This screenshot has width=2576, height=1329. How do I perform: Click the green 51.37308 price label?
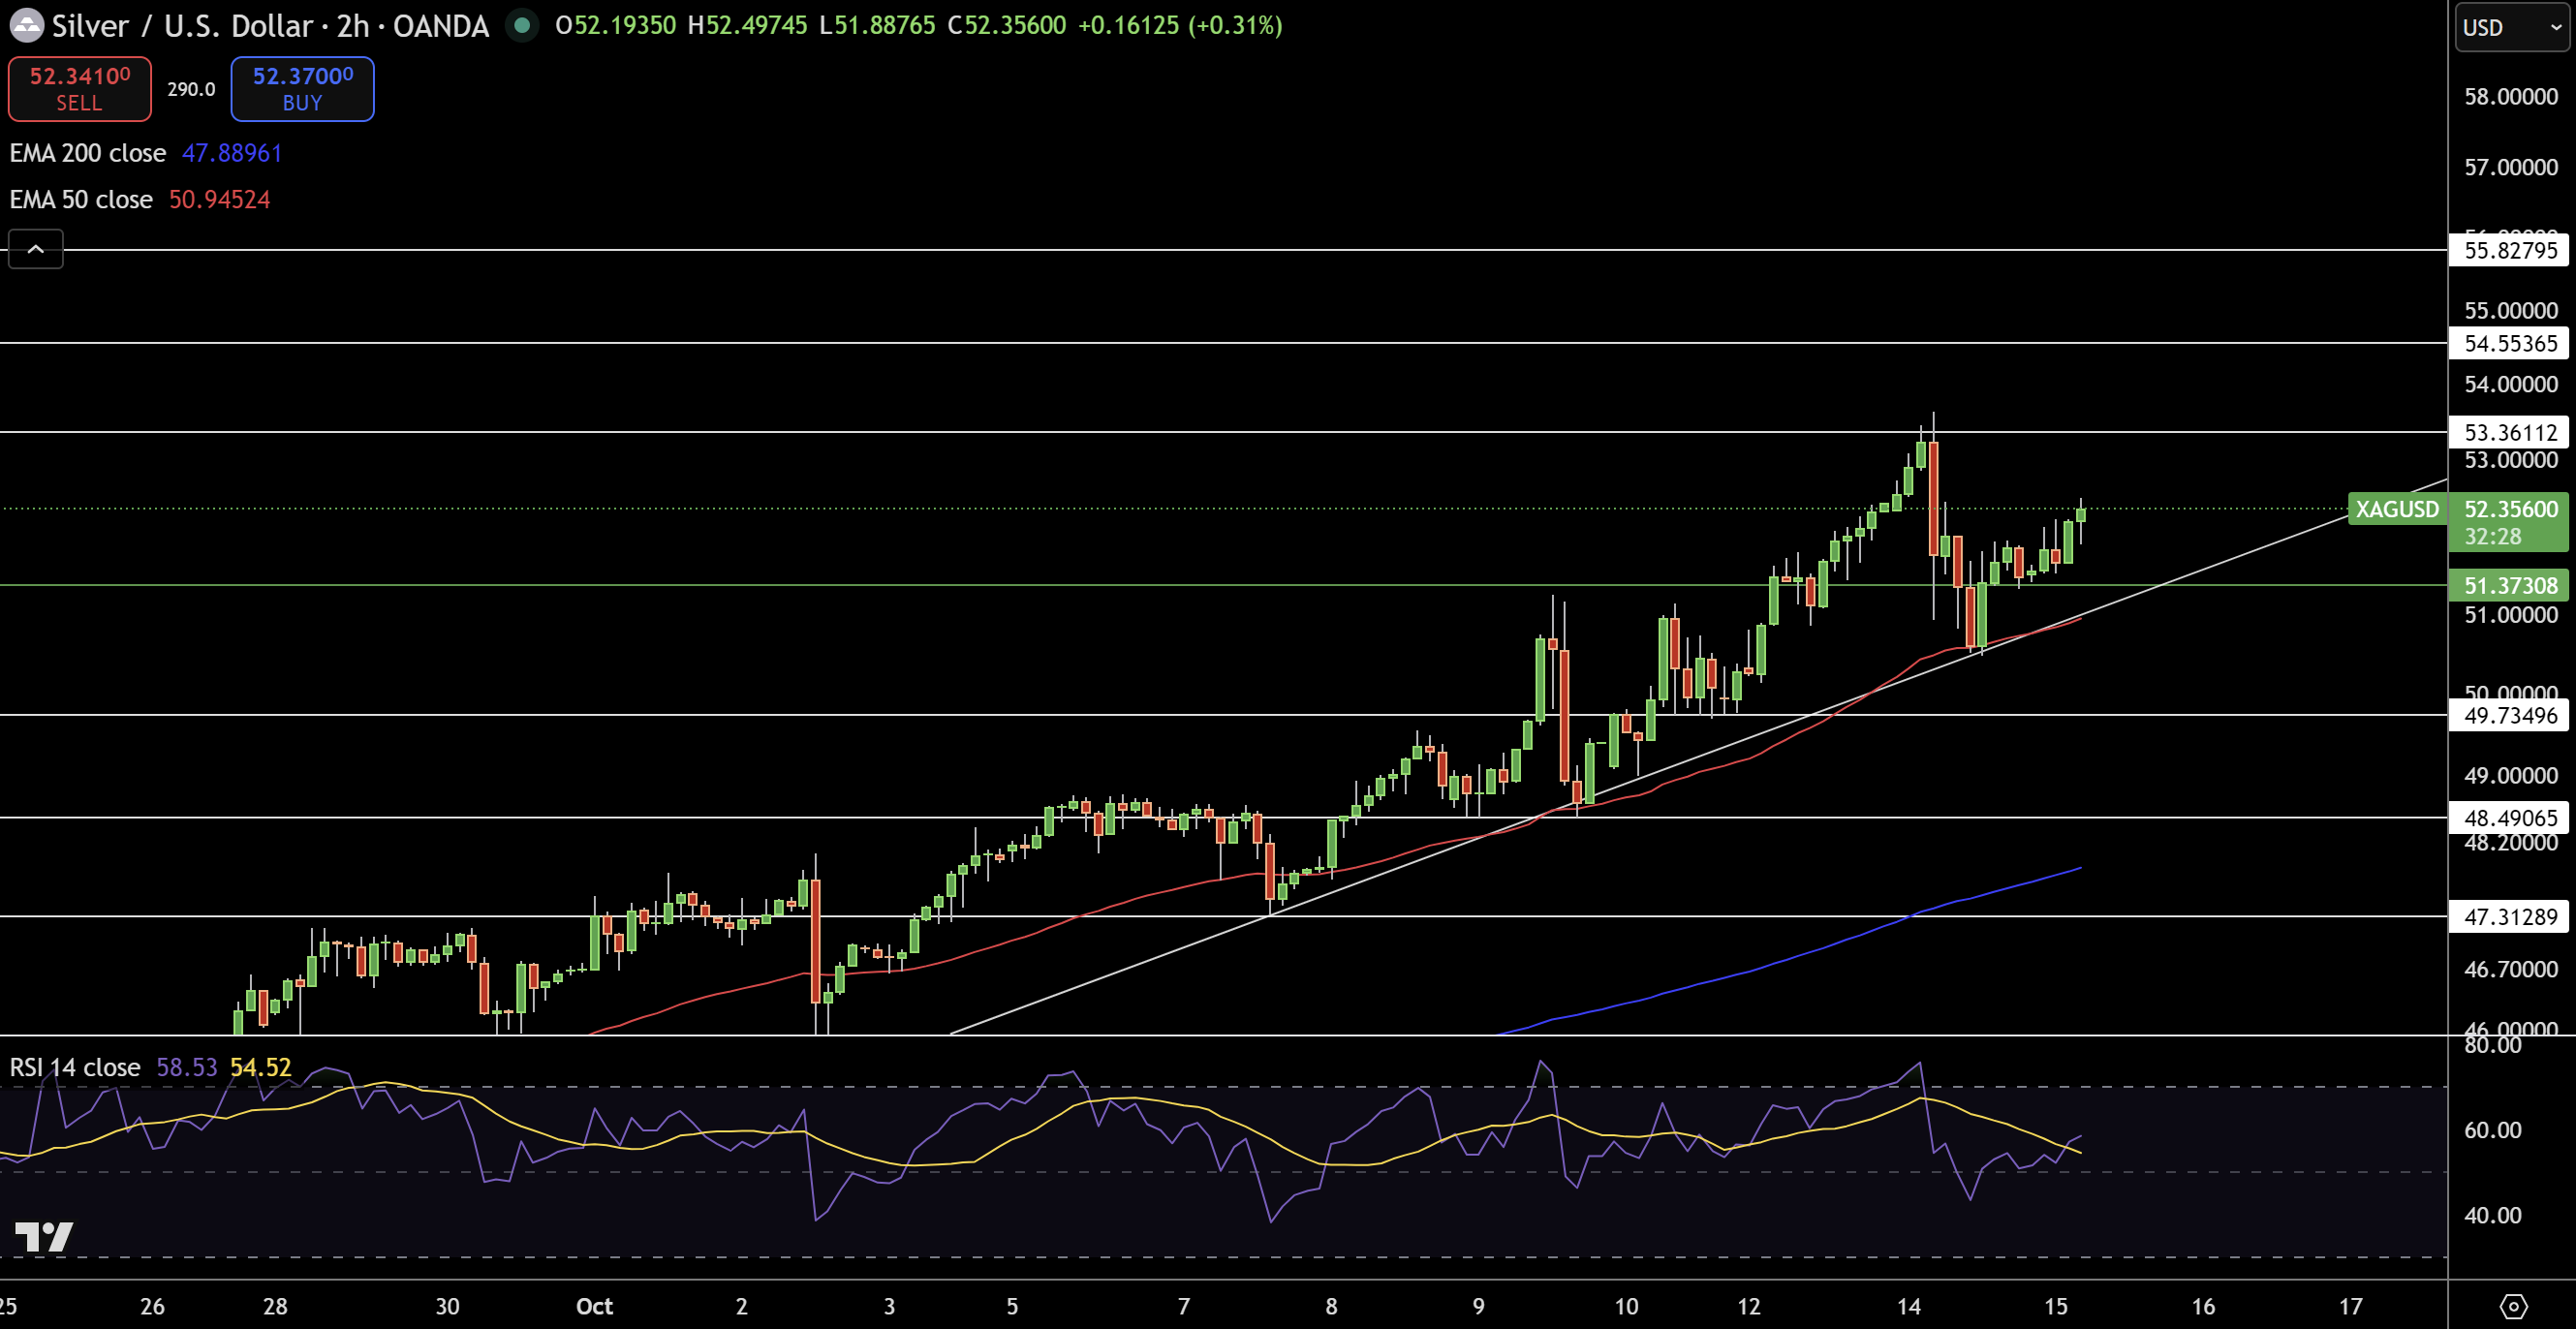tap(2509, 585)
